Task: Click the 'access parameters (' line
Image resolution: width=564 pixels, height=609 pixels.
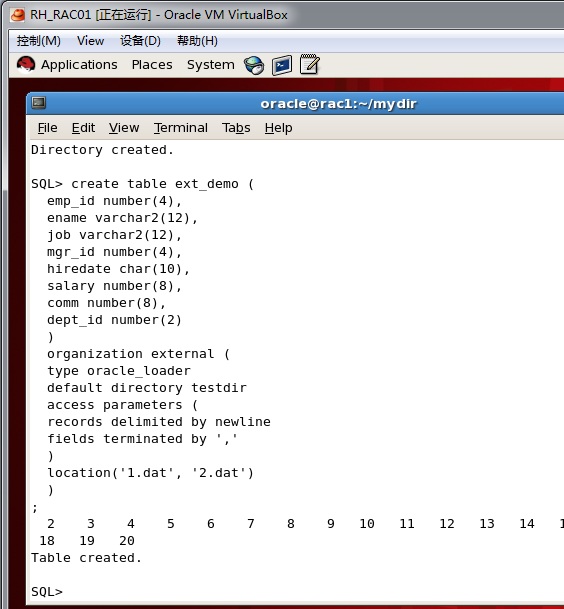Action: (x=122, y=405)
